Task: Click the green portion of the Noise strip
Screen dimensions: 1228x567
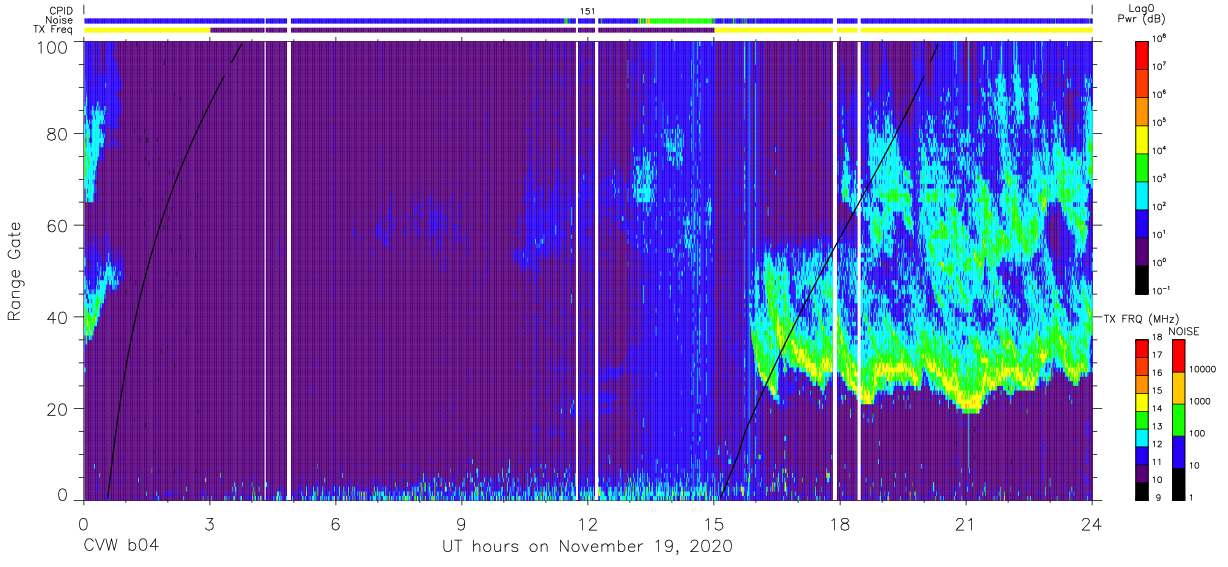Action: (681, 20)
